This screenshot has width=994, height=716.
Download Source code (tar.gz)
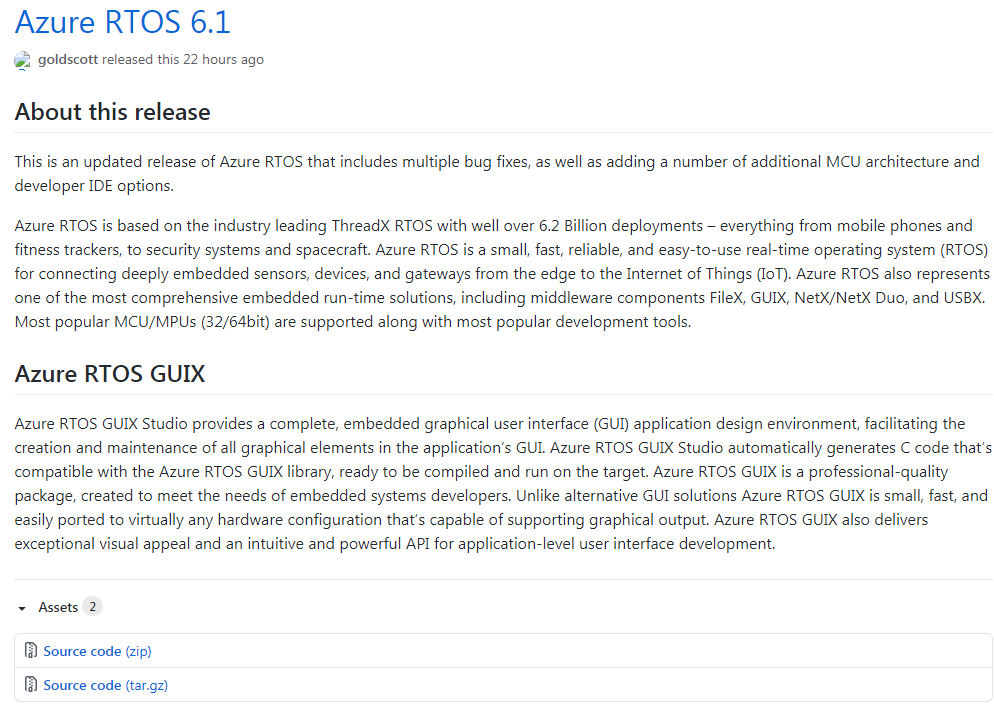coord(105,686)
